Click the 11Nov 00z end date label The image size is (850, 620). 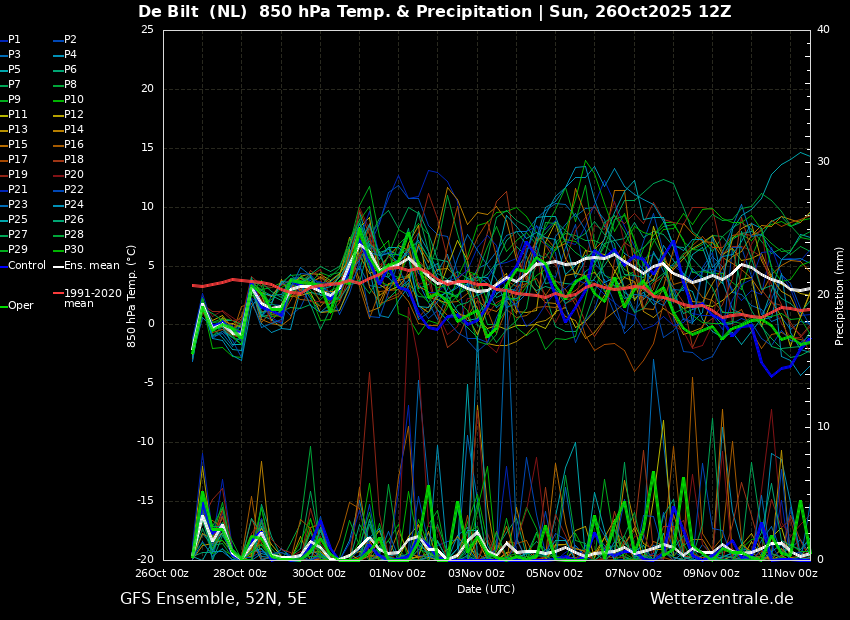tap(790, 573)
